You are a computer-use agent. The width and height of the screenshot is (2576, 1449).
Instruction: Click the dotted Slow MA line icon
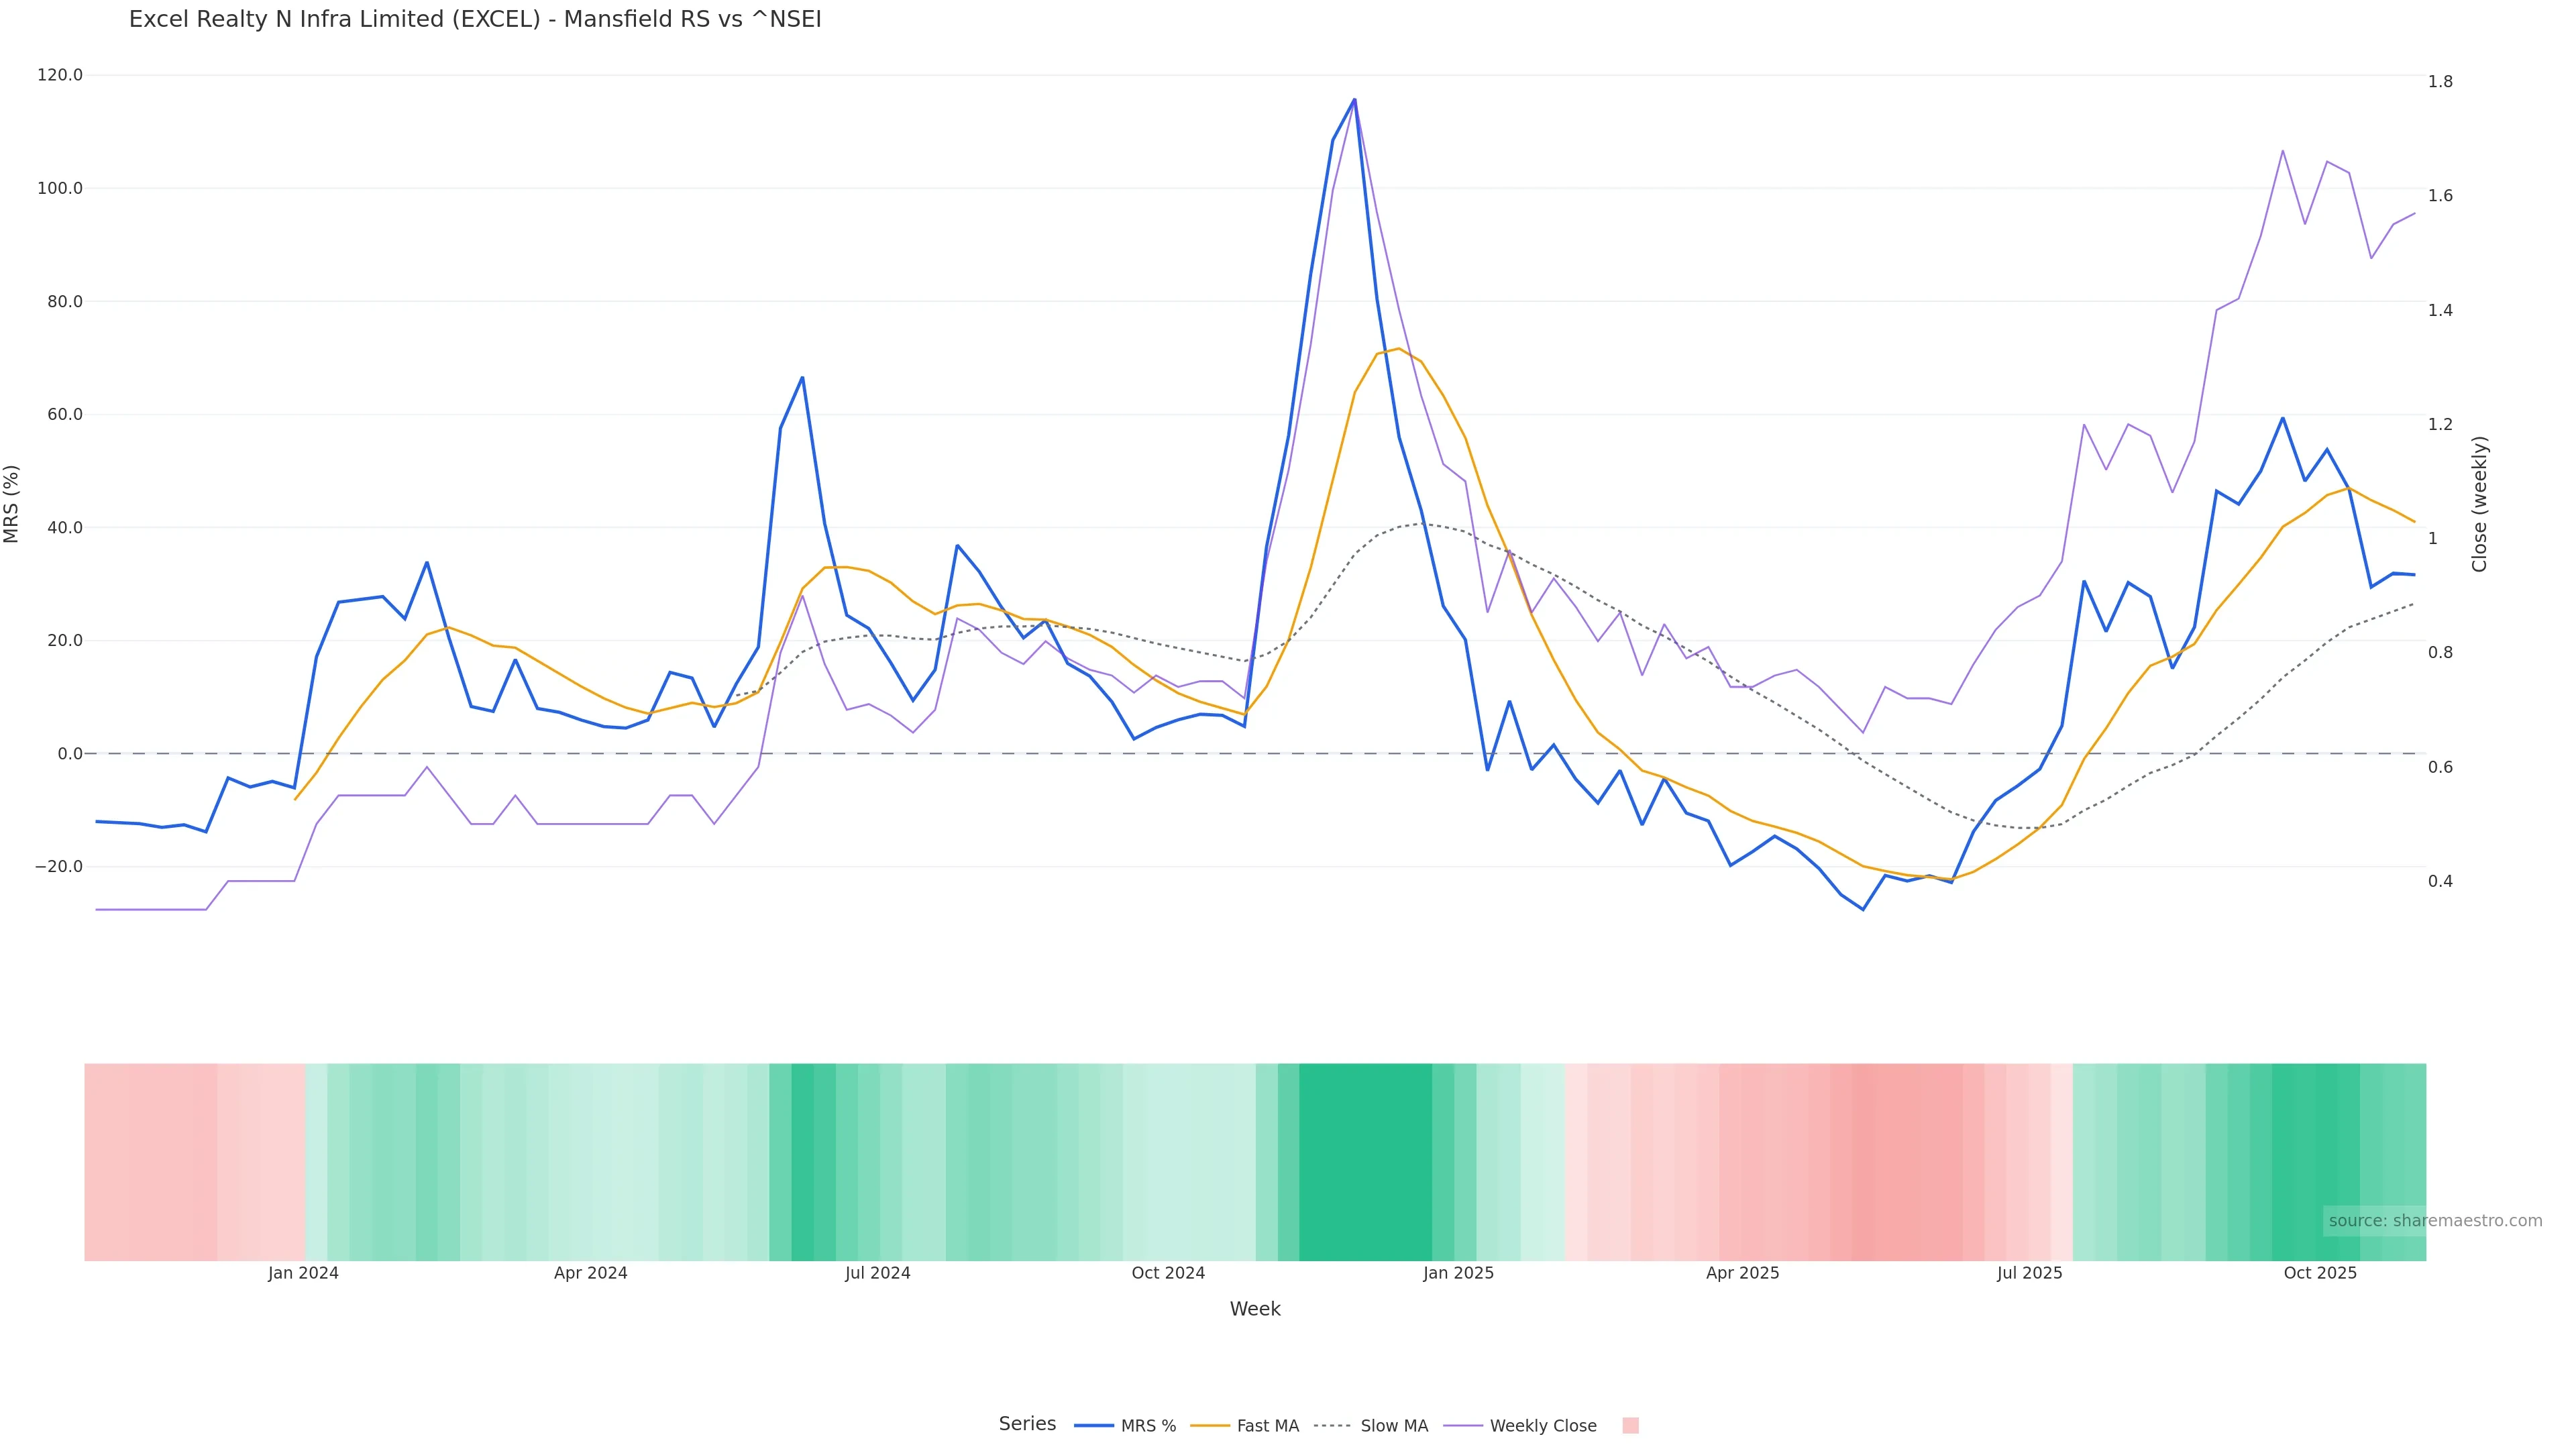[x=1332, y=1426]
